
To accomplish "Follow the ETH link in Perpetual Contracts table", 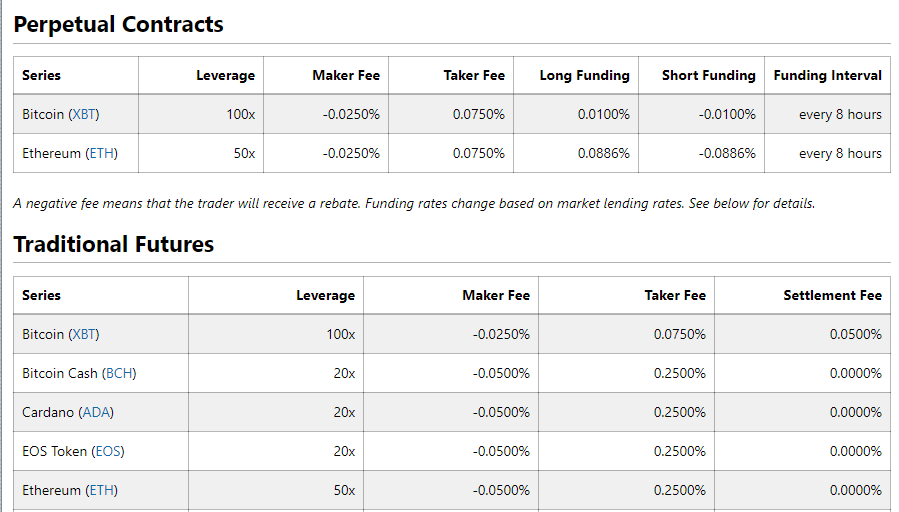I will tap(100, 154).
